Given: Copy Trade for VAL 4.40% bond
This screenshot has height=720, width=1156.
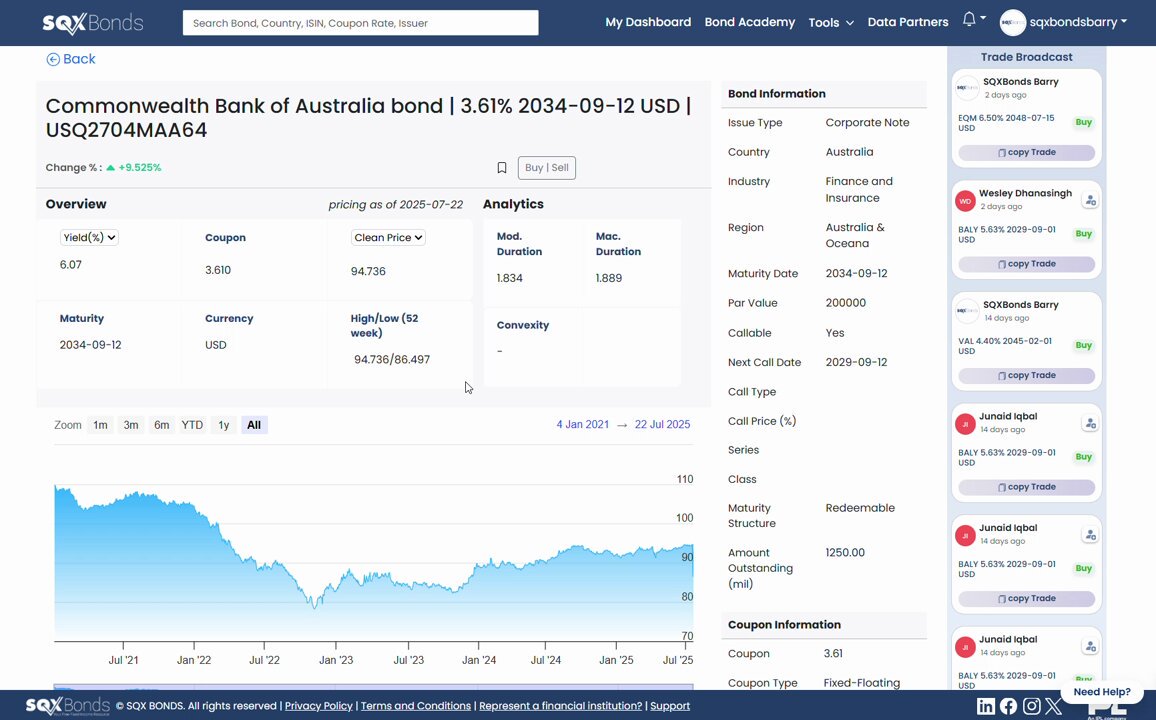Looking at the screenshot, I should point(1026,376).
